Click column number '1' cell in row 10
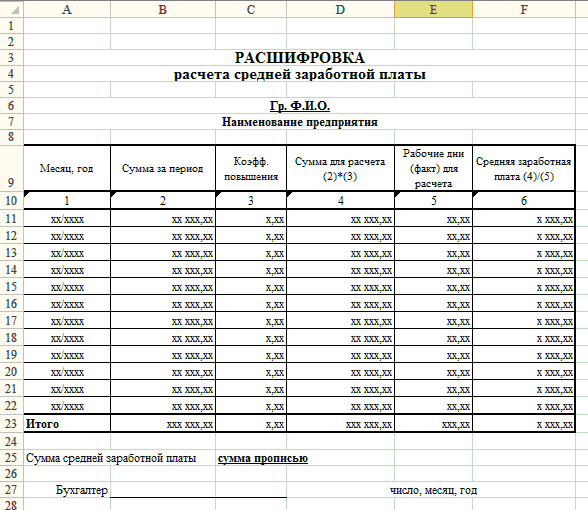The image size is (588, 510). tap(67, 200)
